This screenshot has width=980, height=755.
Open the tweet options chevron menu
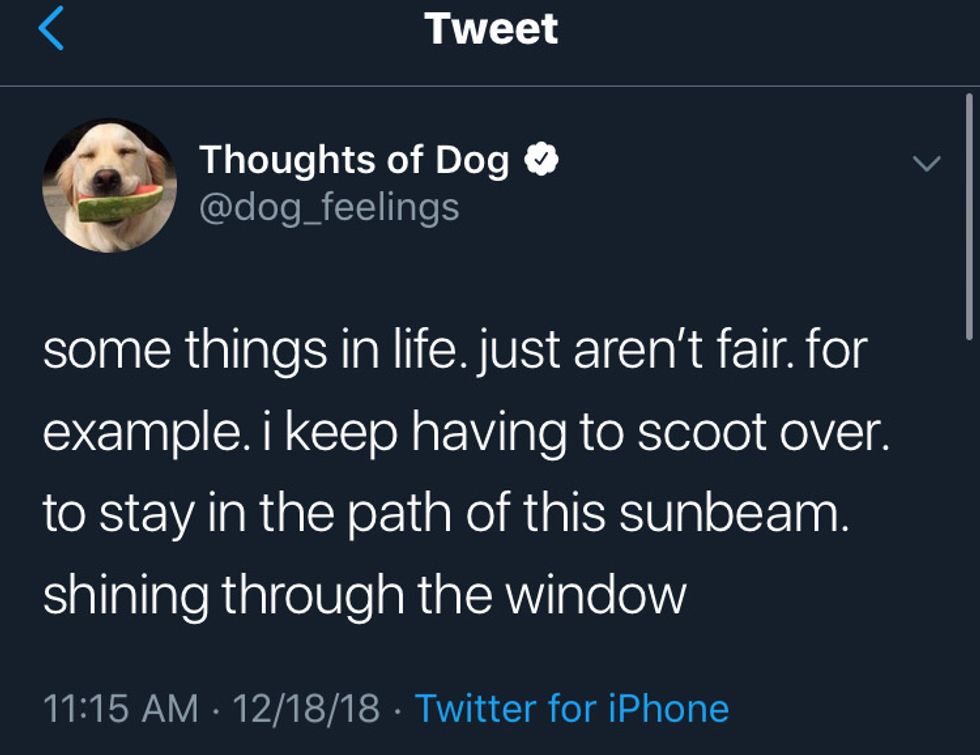(927, 163)
